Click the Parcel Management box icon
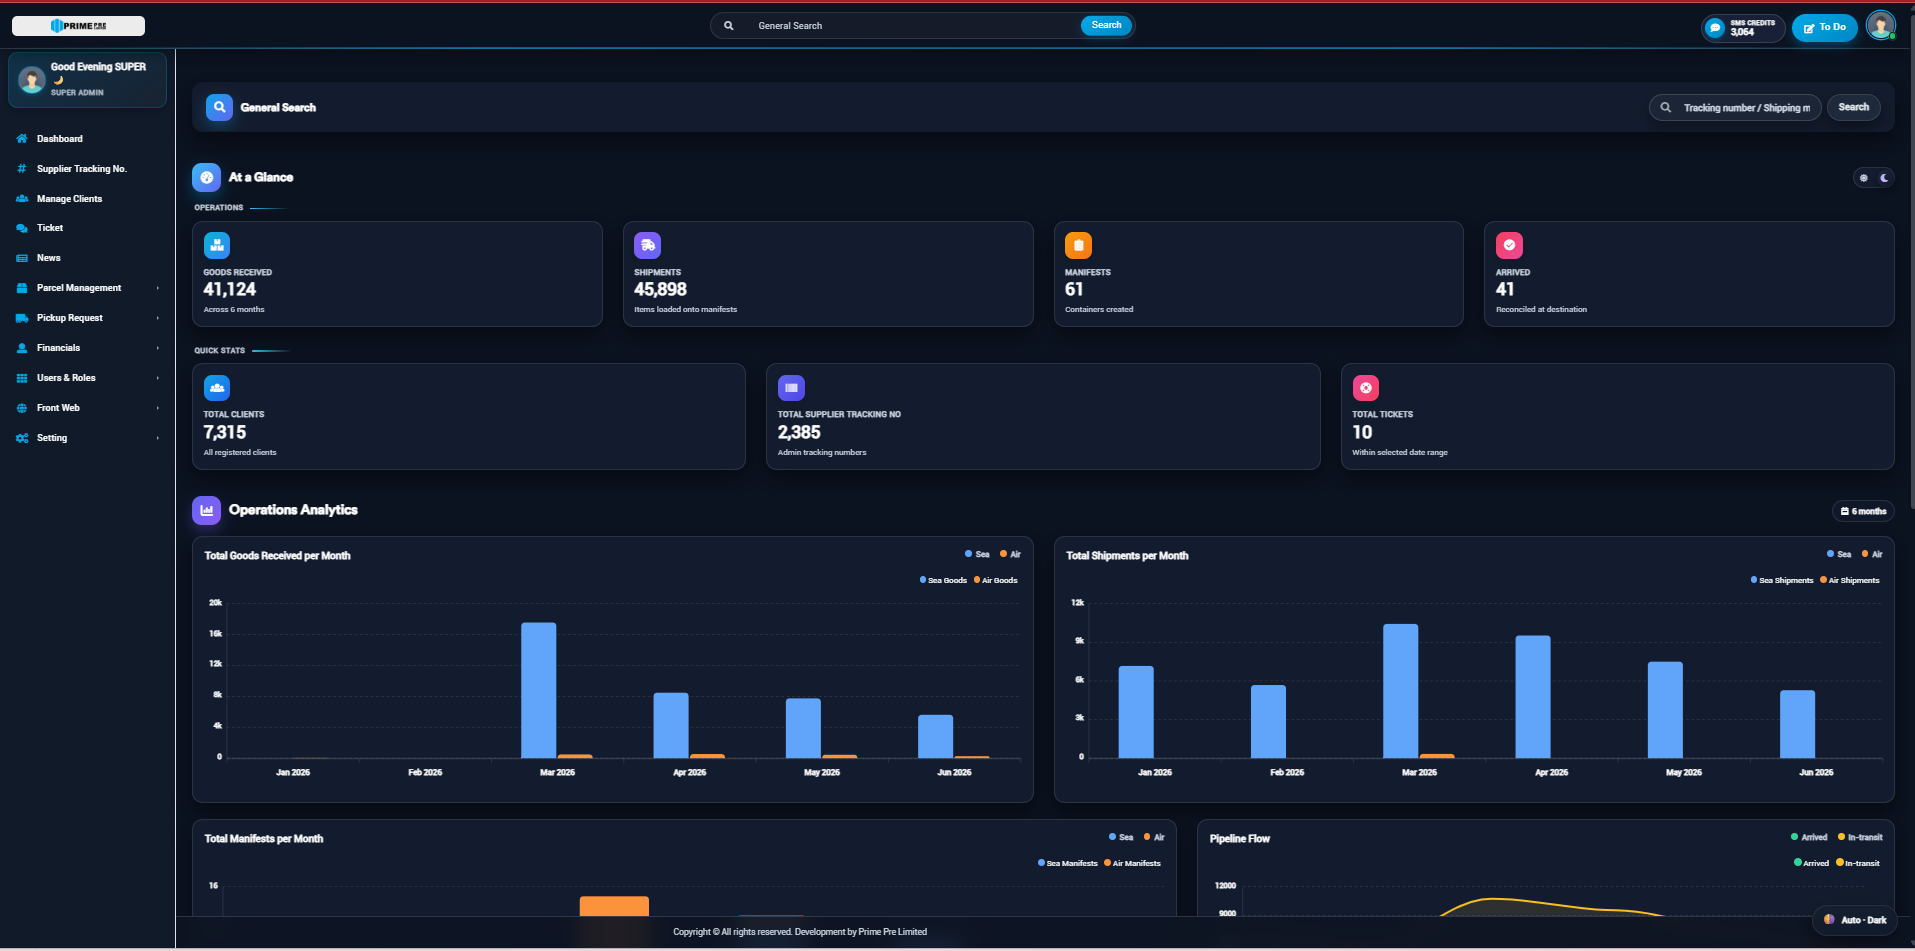1915x951 pixels. click(x=22, y=288)
